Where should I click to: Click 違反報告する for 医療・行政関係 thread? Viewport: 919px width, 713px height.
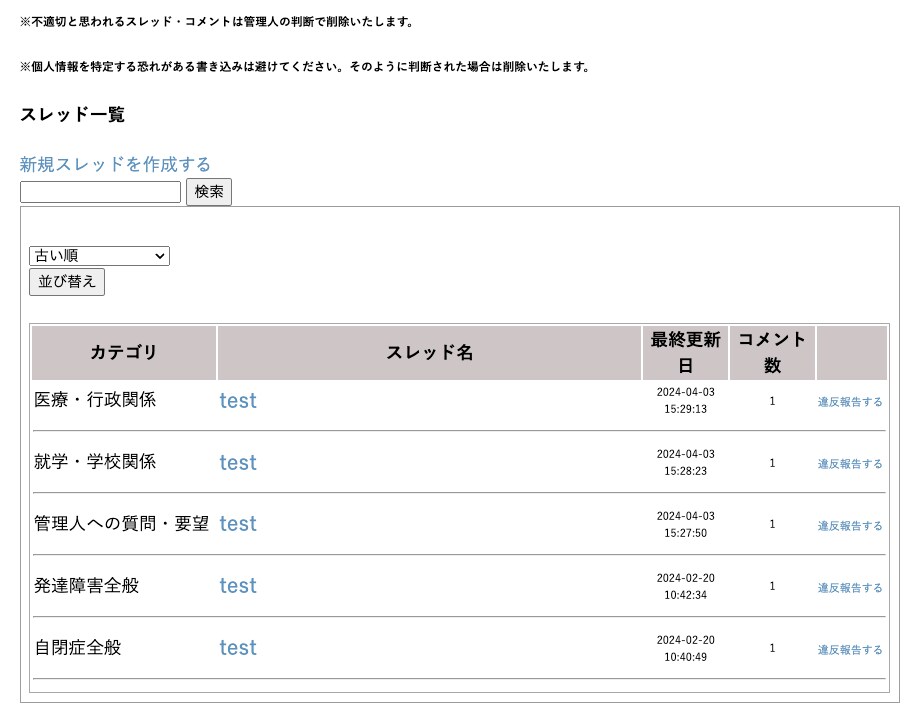pyautogui.click(x=850, y=402)
